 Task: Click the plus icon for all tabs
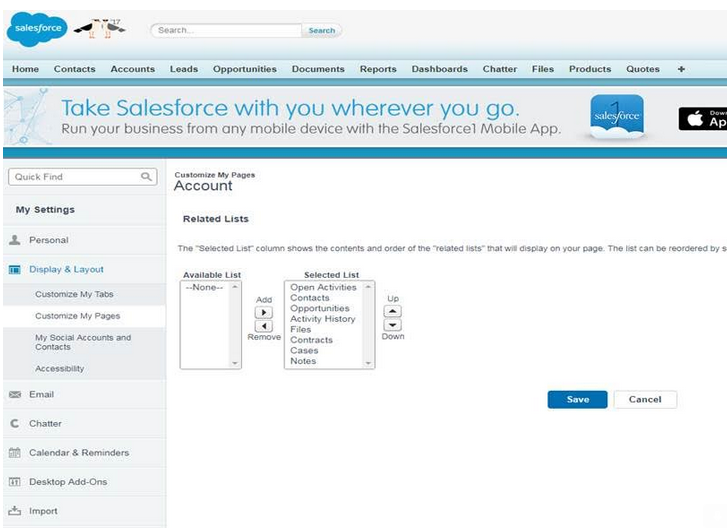681,69
